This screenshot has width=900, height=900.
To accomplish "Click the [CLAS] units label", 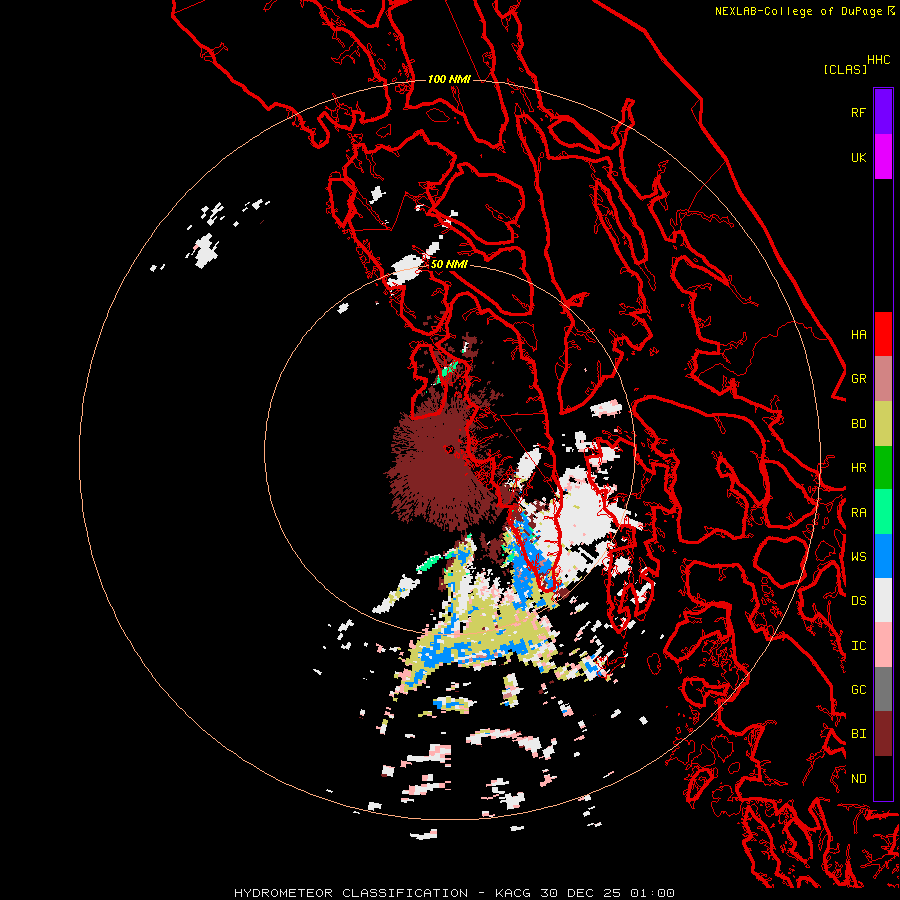I will (x=845, y=70).
